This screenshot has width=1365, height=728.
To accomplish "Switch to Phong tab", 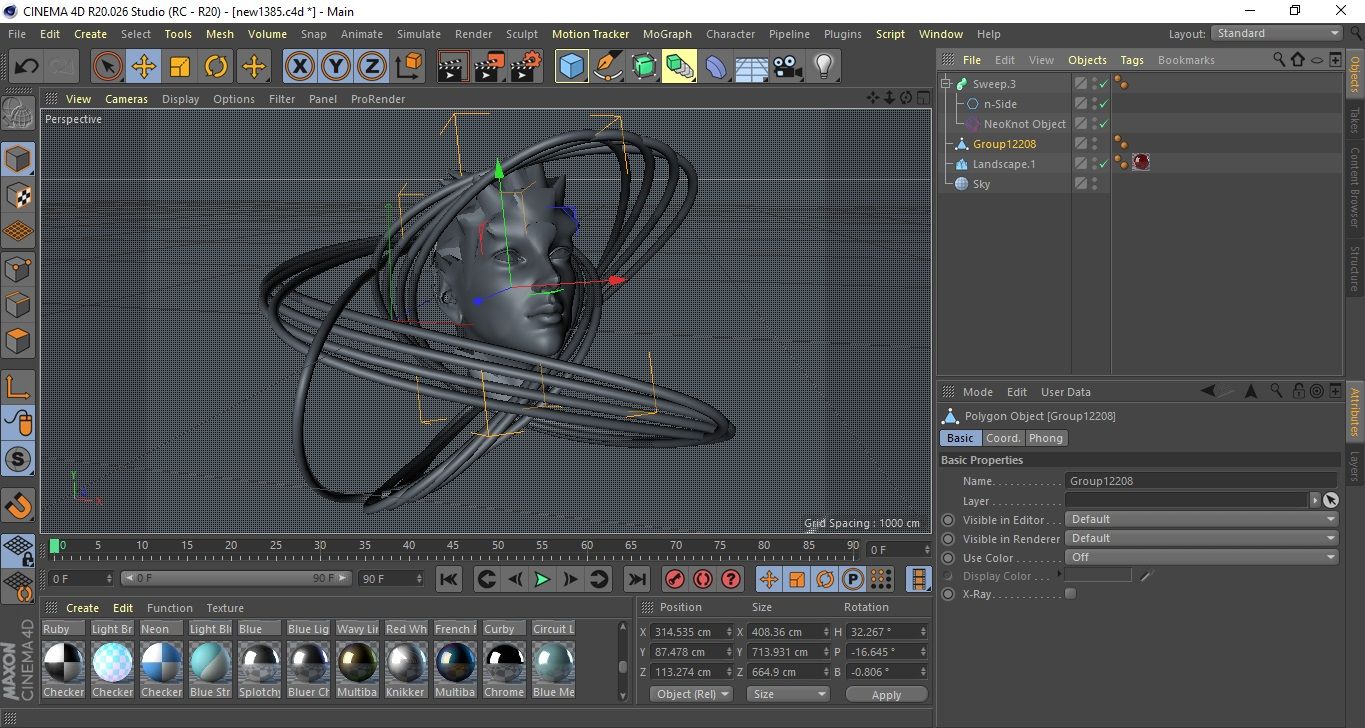I will pos(1046,438).
